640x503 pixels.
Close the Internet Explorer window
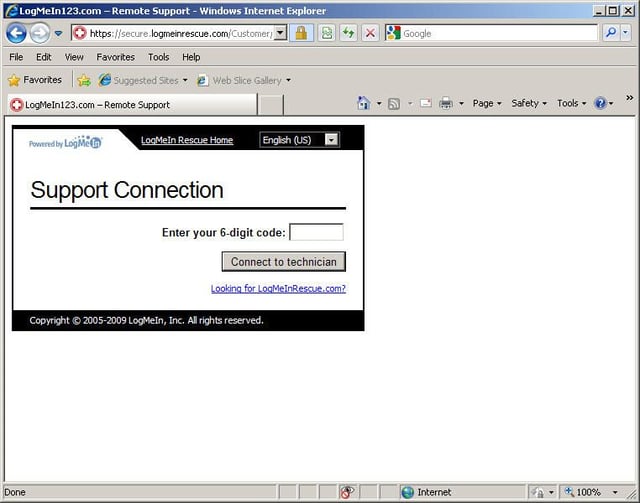(x=628, y=11)
